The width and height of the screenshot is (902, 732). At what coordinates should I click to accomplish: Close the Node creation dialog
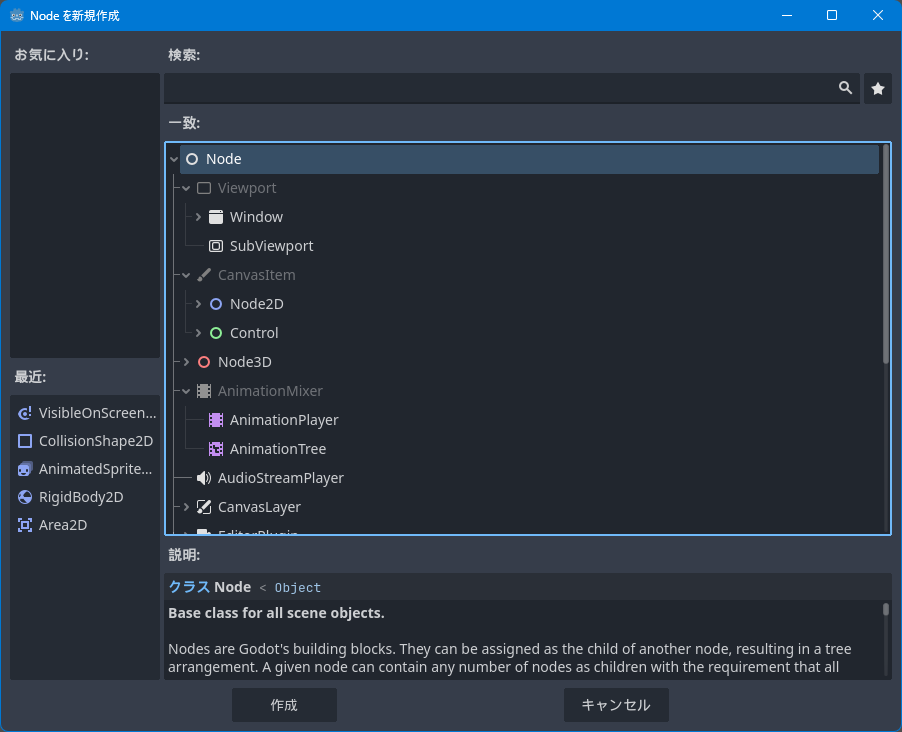click(x=878, y=16)
